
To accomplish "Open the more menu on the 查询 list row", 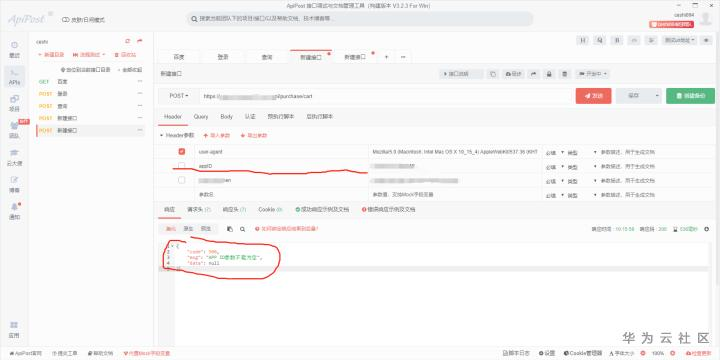I will pyautogui.click(x=140, y=106).
